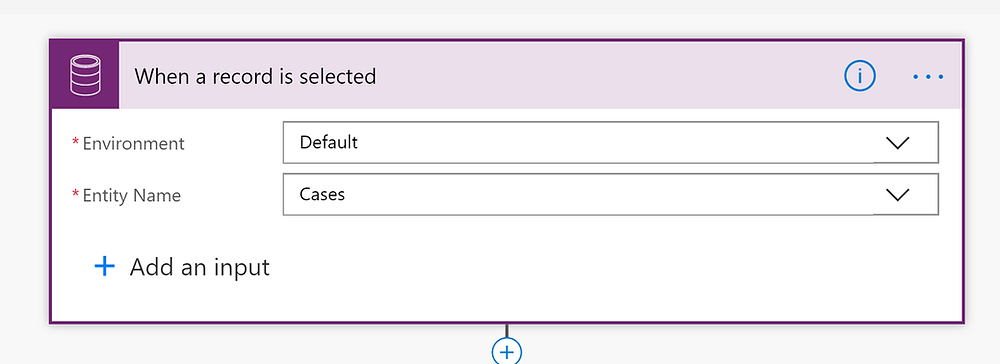Expand the Environment dropdown showing Default
The height and width of the screenshot is (364, 1000).
(x=610, y=142)
